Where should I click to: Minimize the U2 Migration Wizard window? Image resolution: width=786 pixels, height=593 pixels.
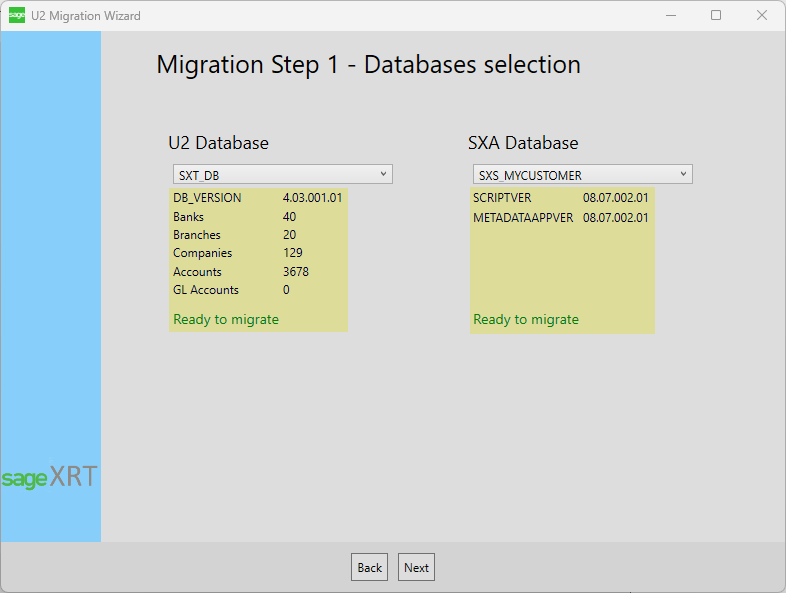tap(669, 16)
